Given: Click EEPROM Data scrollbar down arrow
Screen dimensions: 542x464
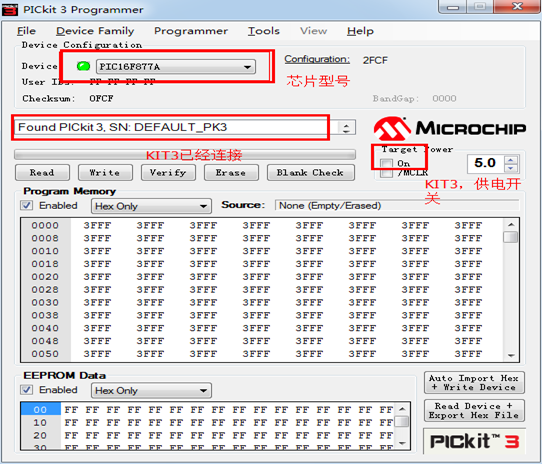Looking at the screenshot, I should tap(402, 443).
